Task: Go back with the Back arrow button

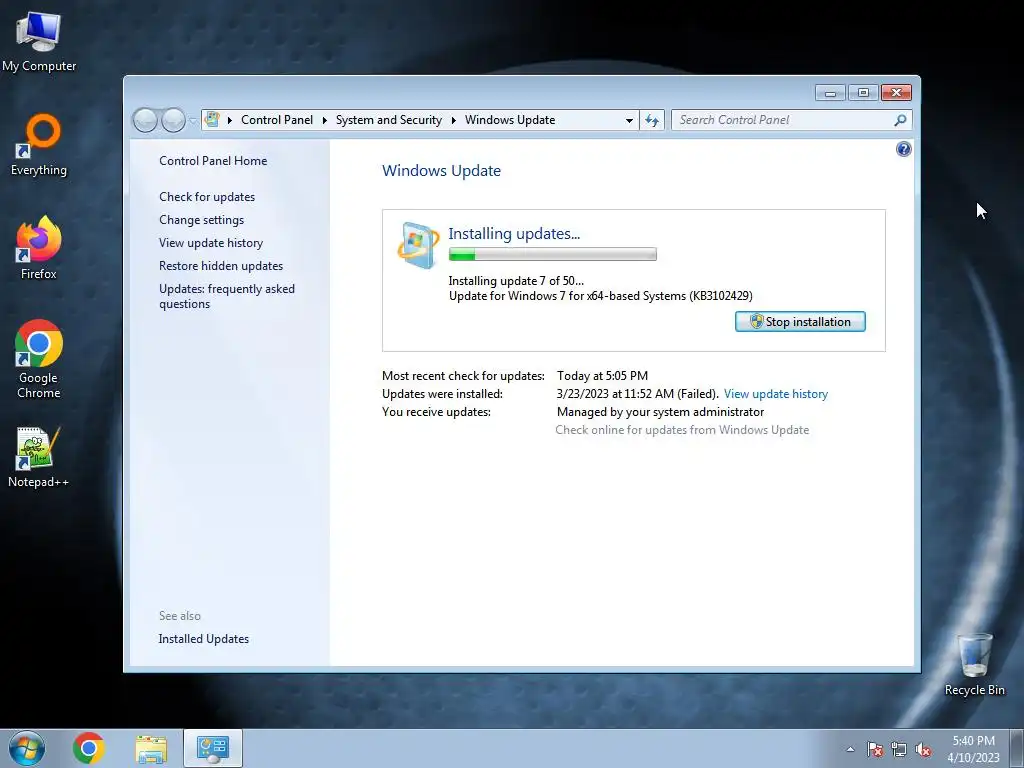Action: pos(145,120)
